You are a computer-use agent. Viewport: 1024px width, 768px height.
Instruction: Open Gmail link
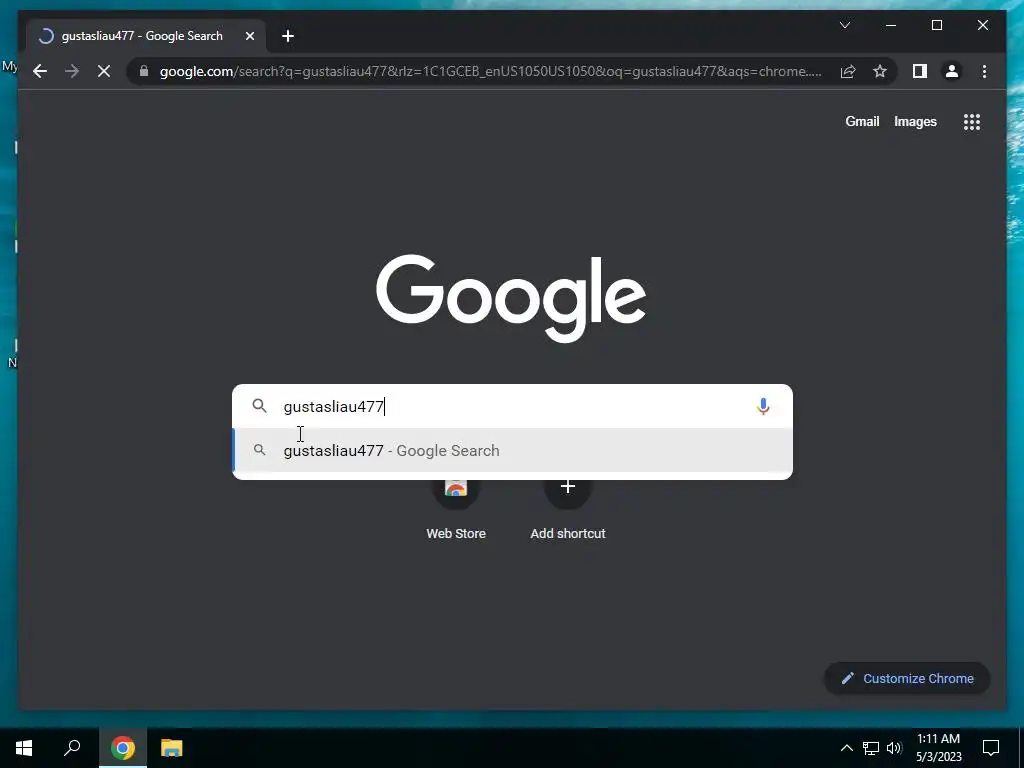click(862, 121)
